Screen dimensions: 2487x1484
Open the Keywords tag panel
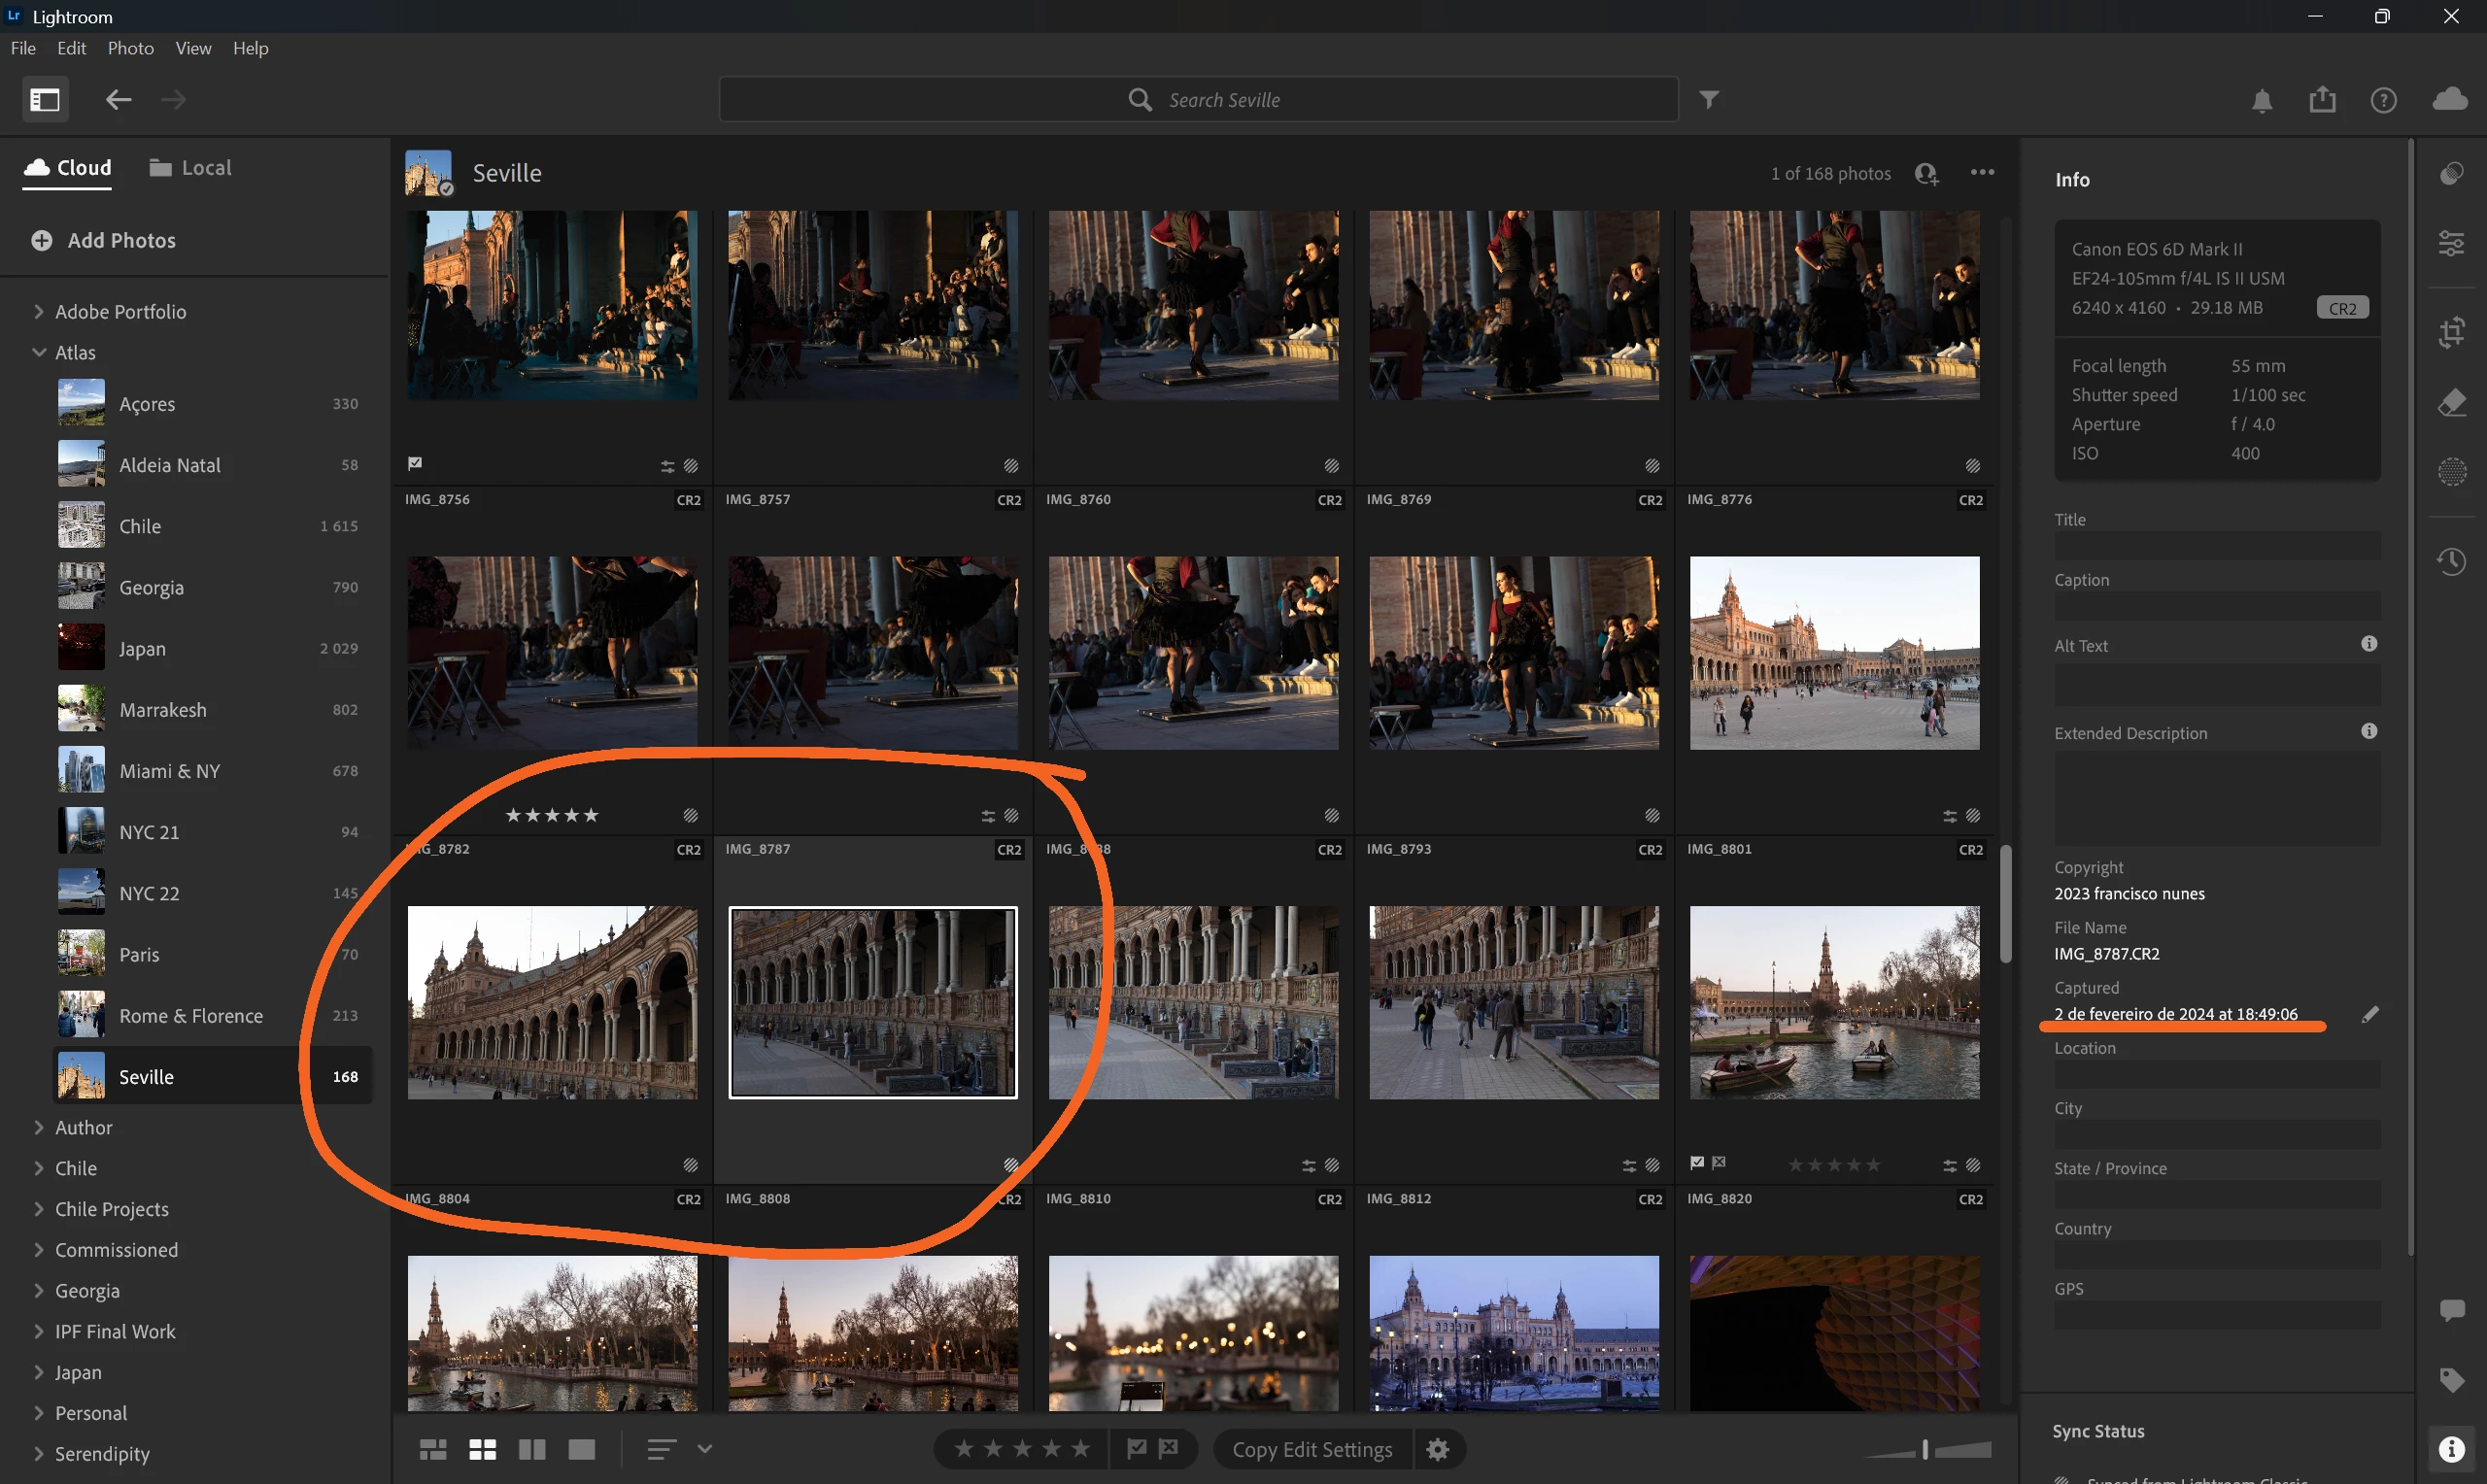click(x=2451, y=1381)
